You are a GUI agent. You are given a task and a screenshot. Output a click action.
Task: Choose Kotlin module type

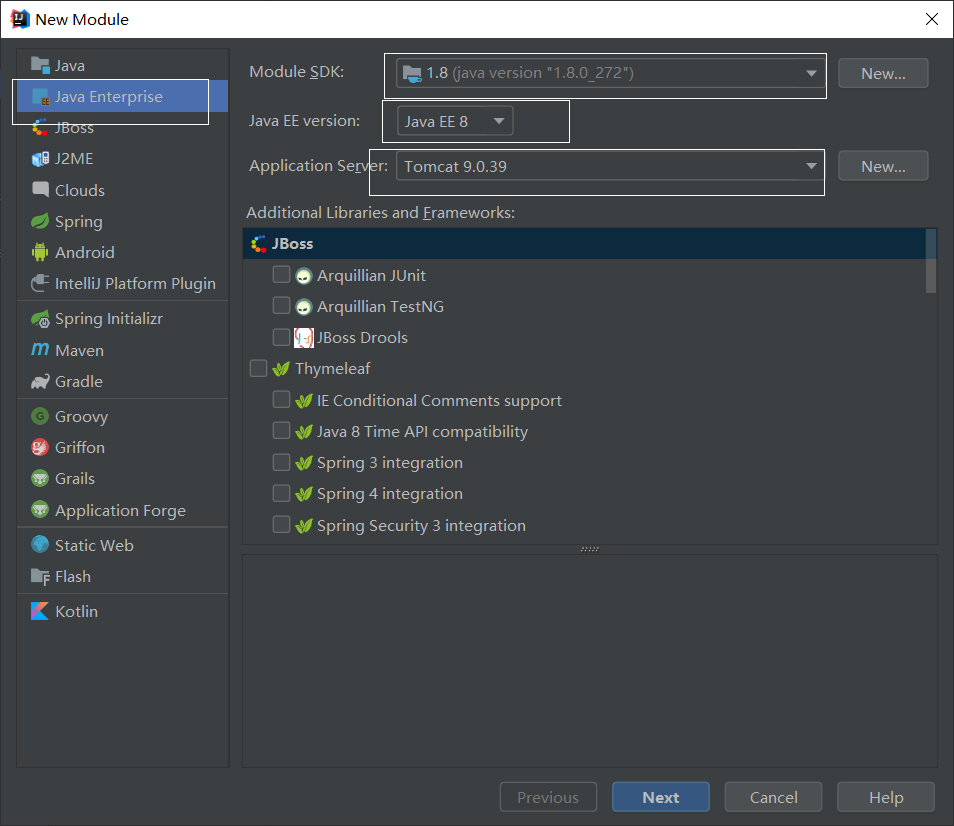point(122,611)
